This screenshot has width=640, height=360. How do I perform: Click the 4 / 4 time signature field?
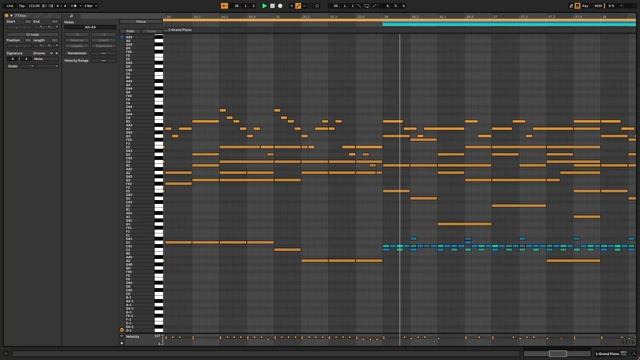click(61, 6)
